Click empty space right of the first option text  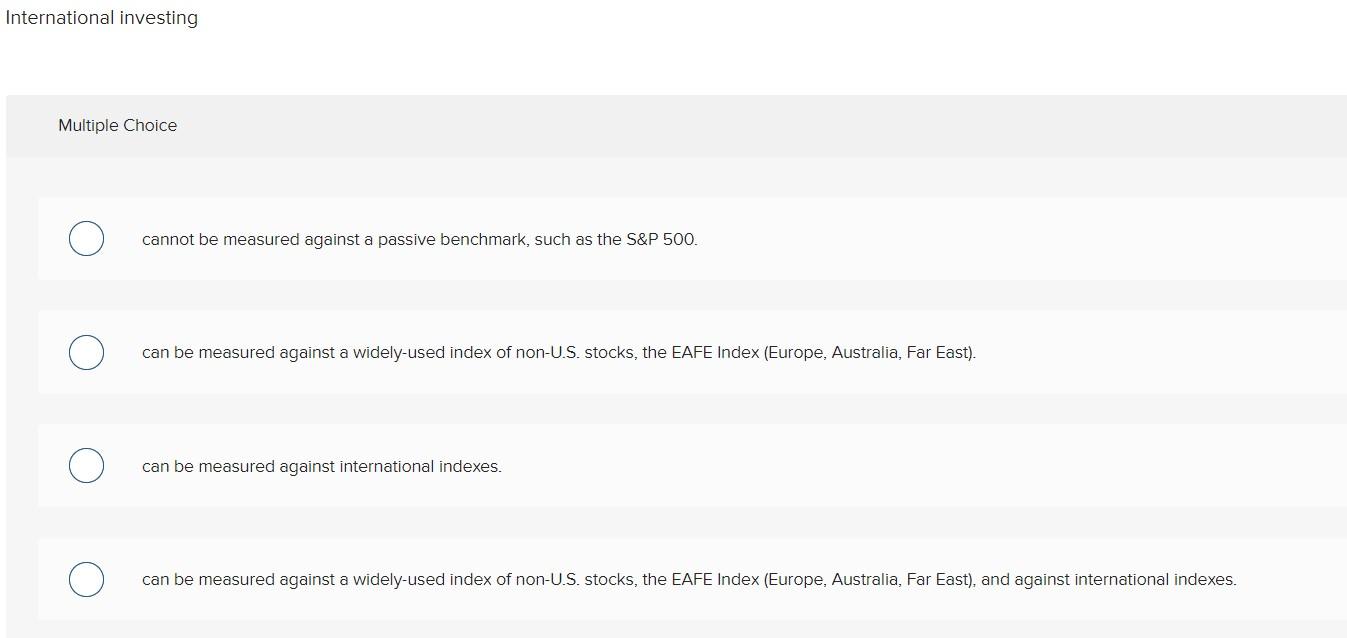[x=1000, y=239]
